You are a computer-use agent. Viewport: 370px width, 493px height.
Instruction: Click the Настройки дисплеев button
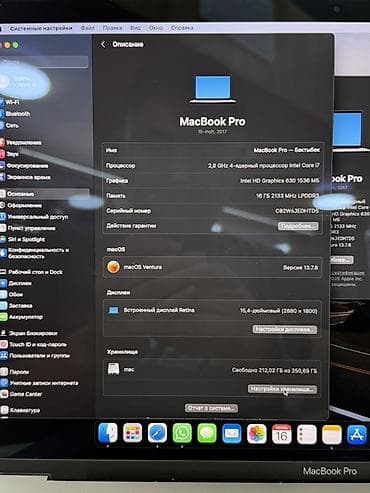point(284,330)
